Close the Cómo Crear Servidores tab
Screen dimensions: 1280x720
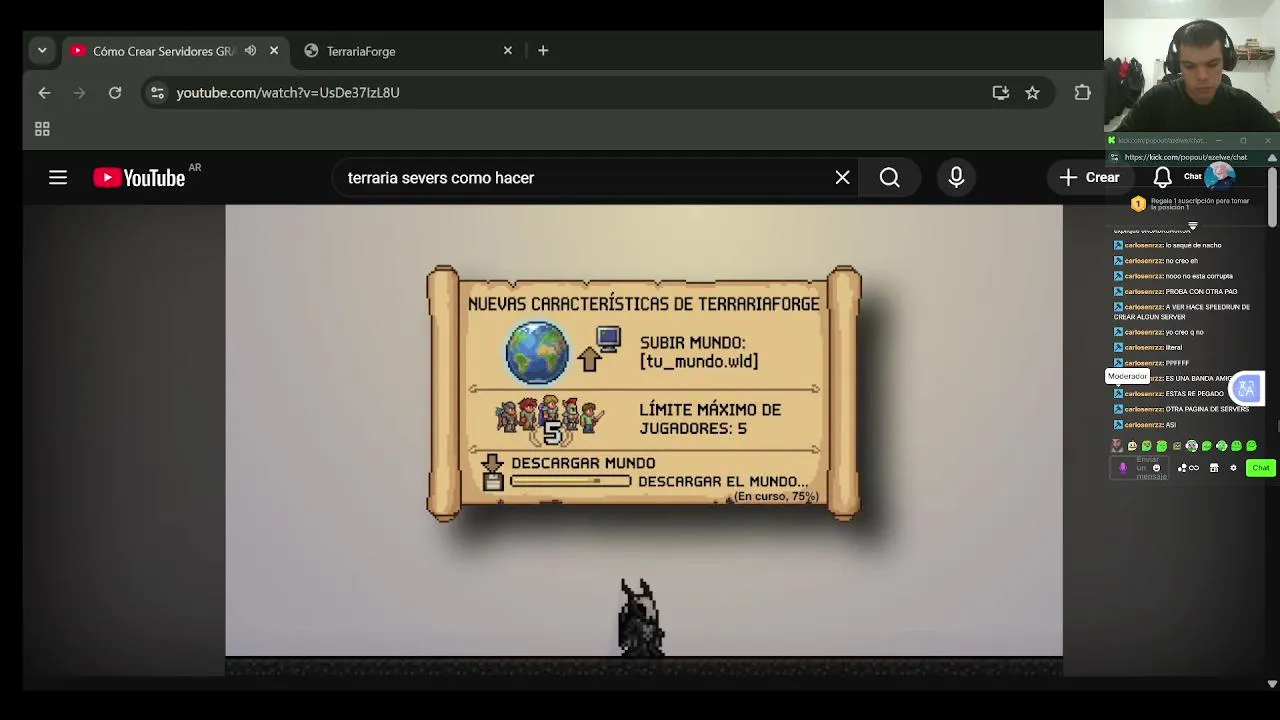[274, 51]
